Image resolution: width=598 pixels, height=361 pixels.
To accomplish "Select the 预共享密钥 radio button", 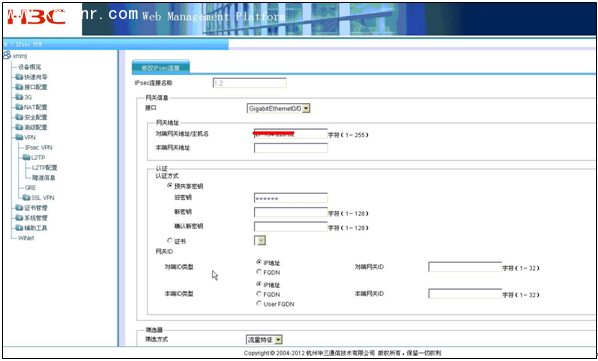I will (x=170, y=186).
